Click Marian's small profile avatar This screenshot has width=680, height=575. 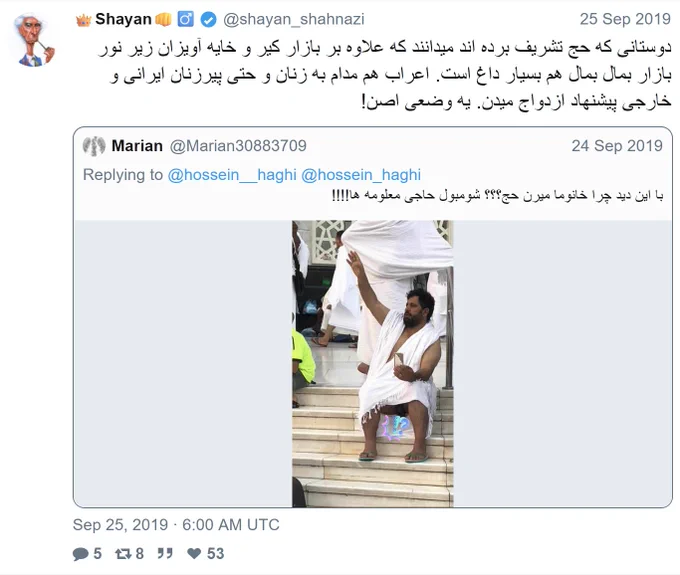94,146
